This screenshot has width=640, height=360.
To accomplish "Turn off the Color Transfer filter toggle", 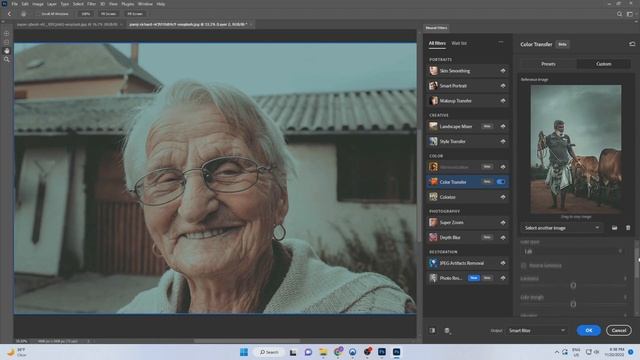I will 501,182.
